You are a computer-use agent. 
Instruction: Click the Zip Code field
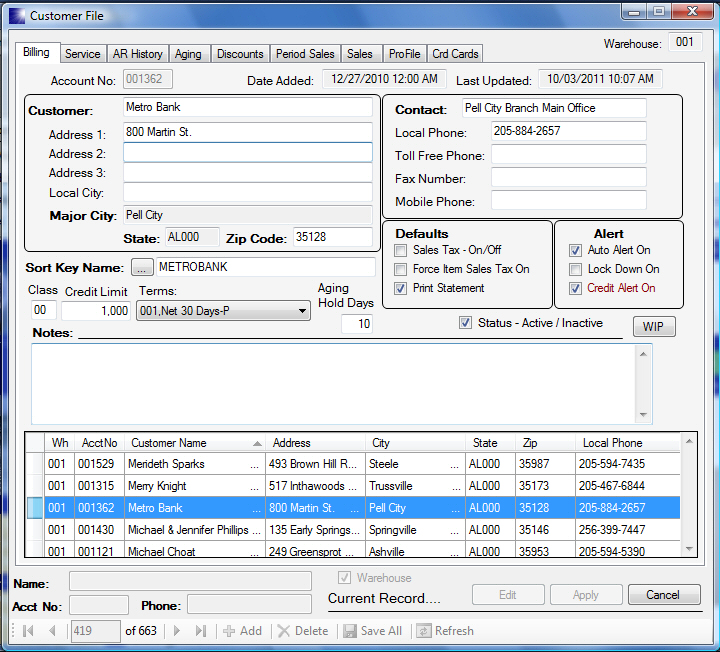point(332,237)
